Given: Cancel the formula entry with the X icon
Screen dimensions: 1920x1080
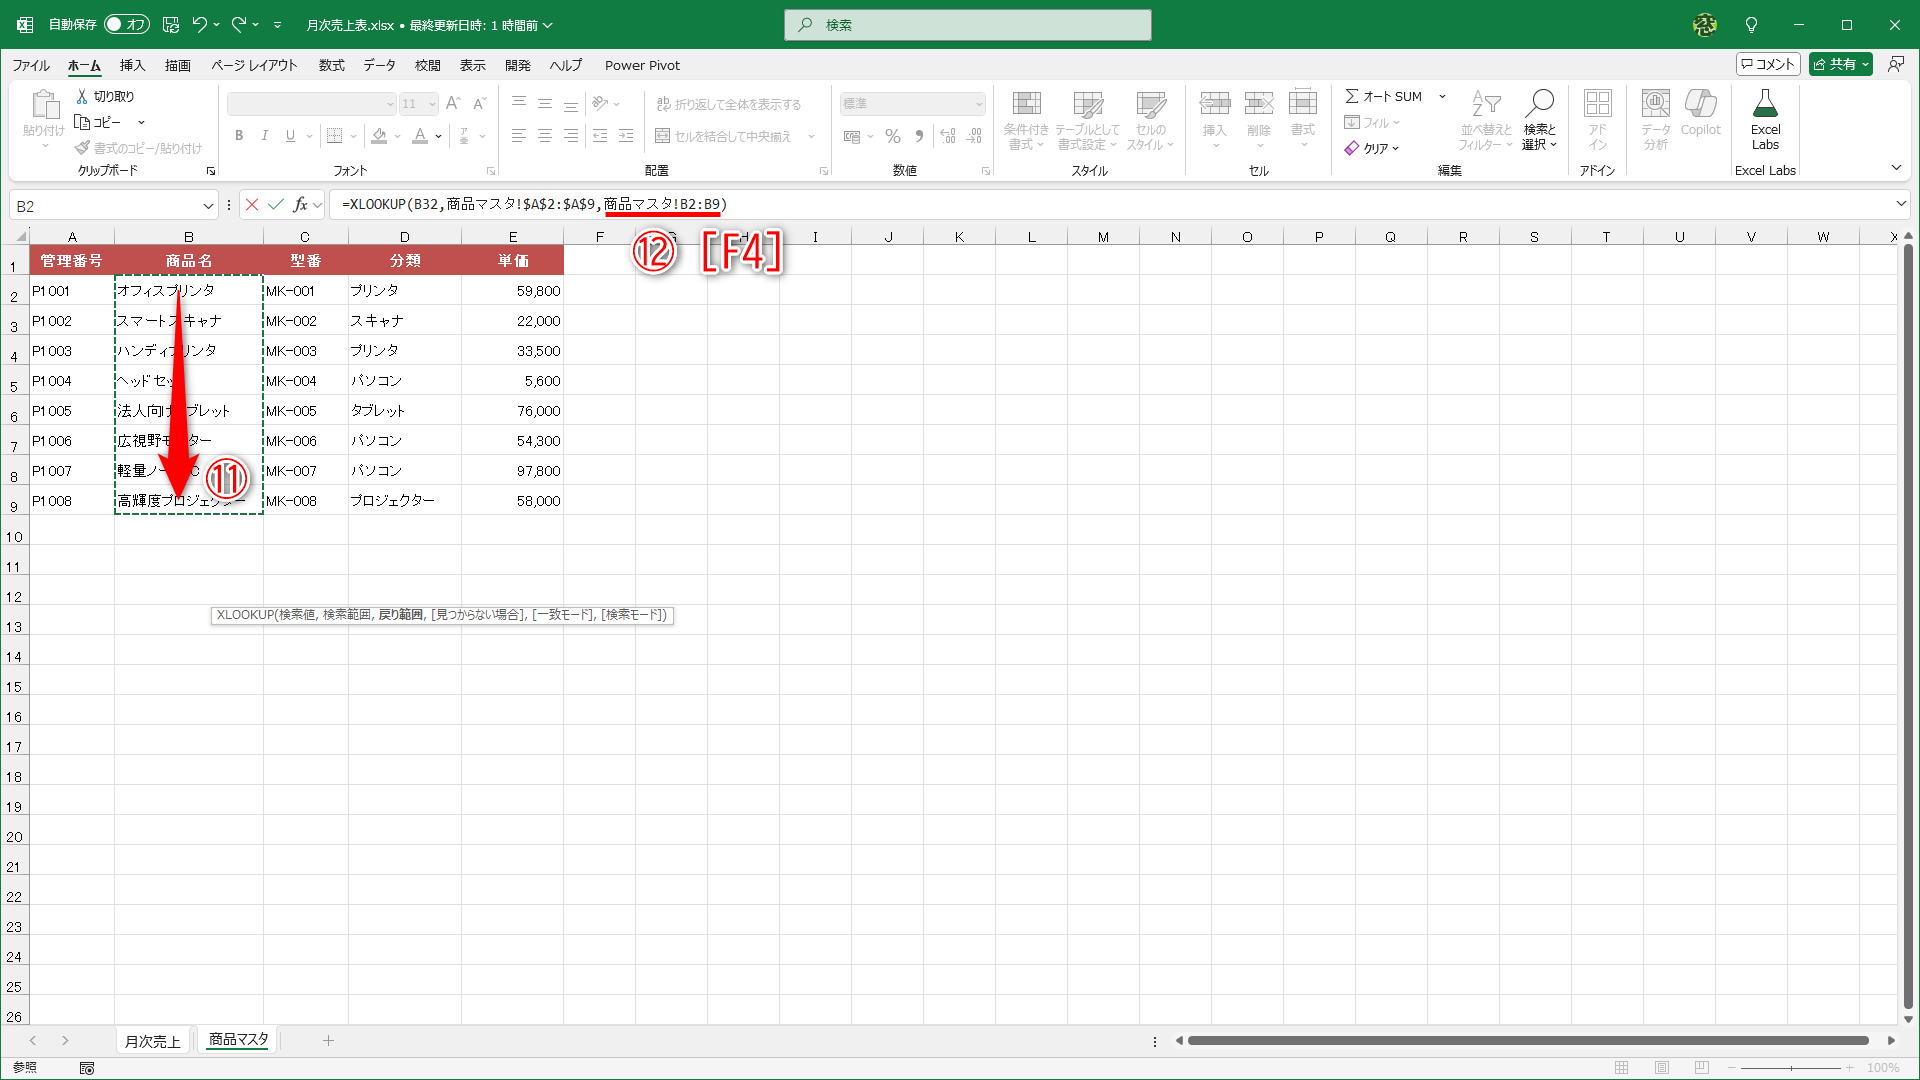Looking at the screenshot, I should point(252,205).
